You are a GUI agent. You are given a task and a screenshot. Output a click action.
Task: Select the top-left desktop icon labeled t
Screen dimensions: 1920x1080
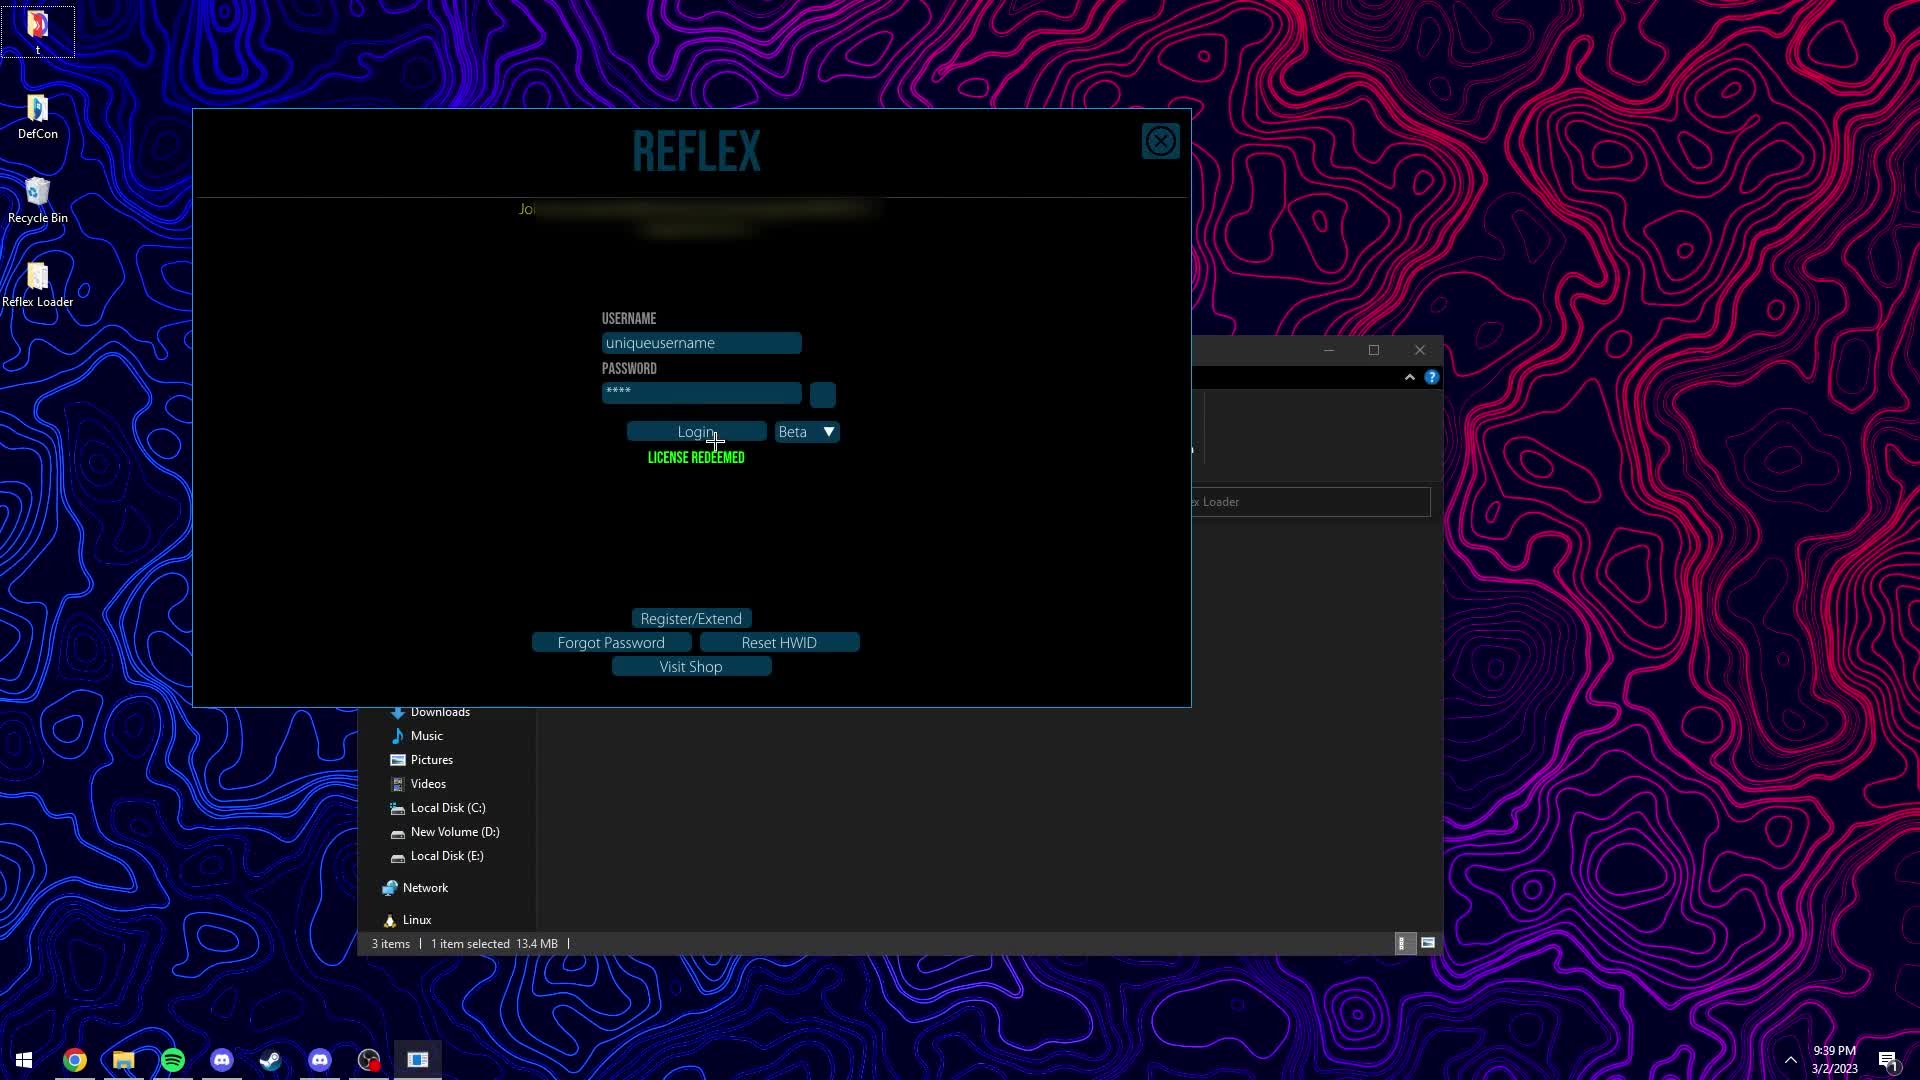(37, 32)
